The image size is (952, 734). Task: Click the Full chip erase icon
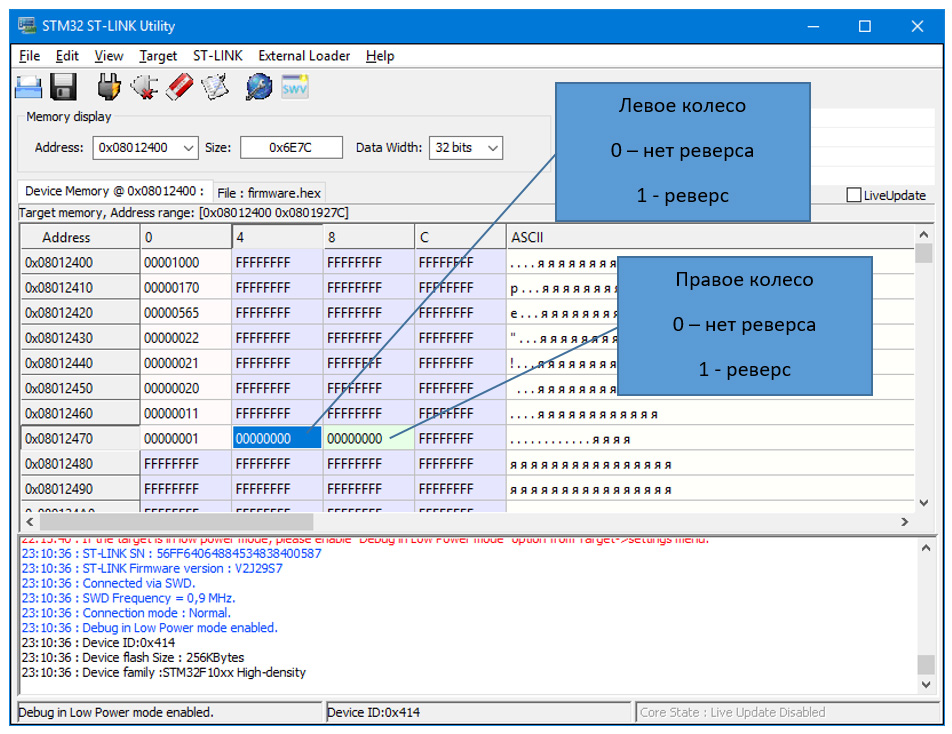pos(180,87)
